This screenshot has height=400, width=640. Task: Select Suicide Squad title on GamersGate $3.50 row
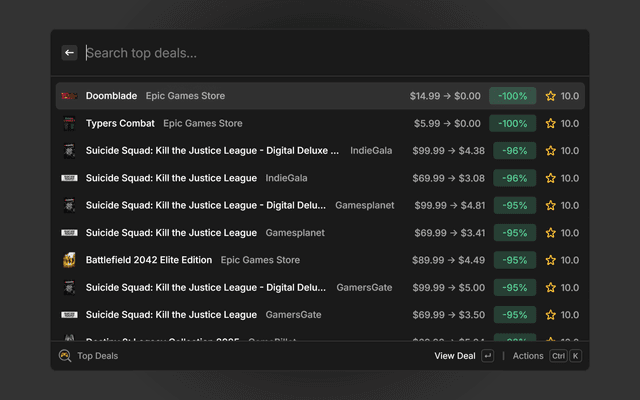tap(171, 315)
